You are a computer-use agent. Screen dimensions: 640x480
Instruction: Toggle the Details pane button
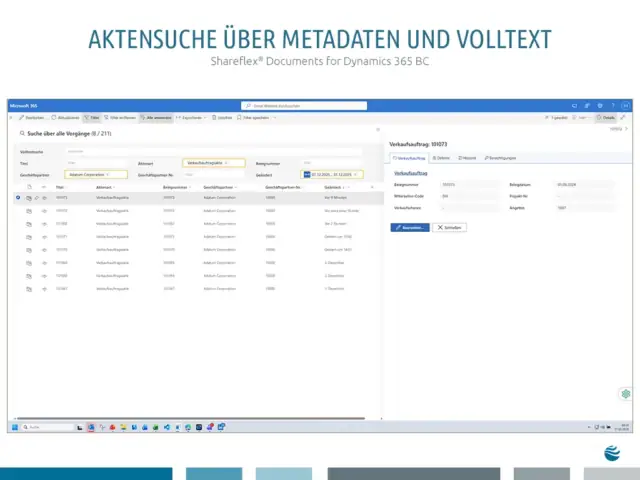click(606, 118)
